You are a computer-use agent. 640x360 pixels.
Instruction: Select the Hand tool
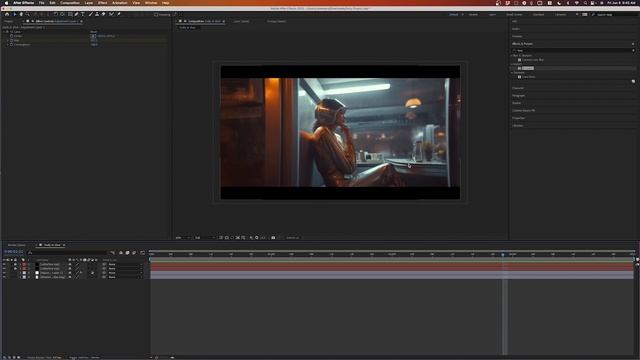pyautogui.click(x=21, y=14)
